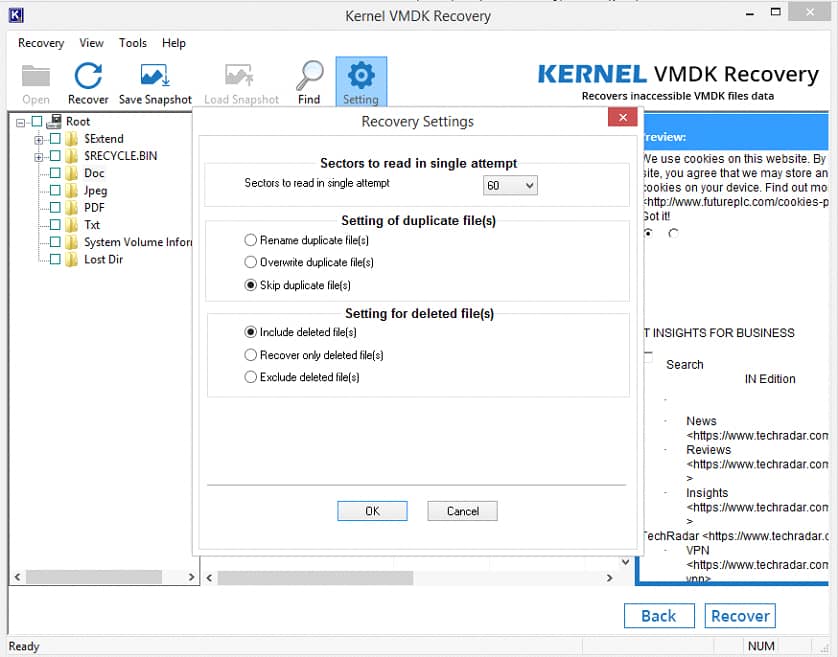Image resolution: width=838 pixels, height=657 pixels.
Task: Click Cancel in Recovery Settings
Action: 462,511
